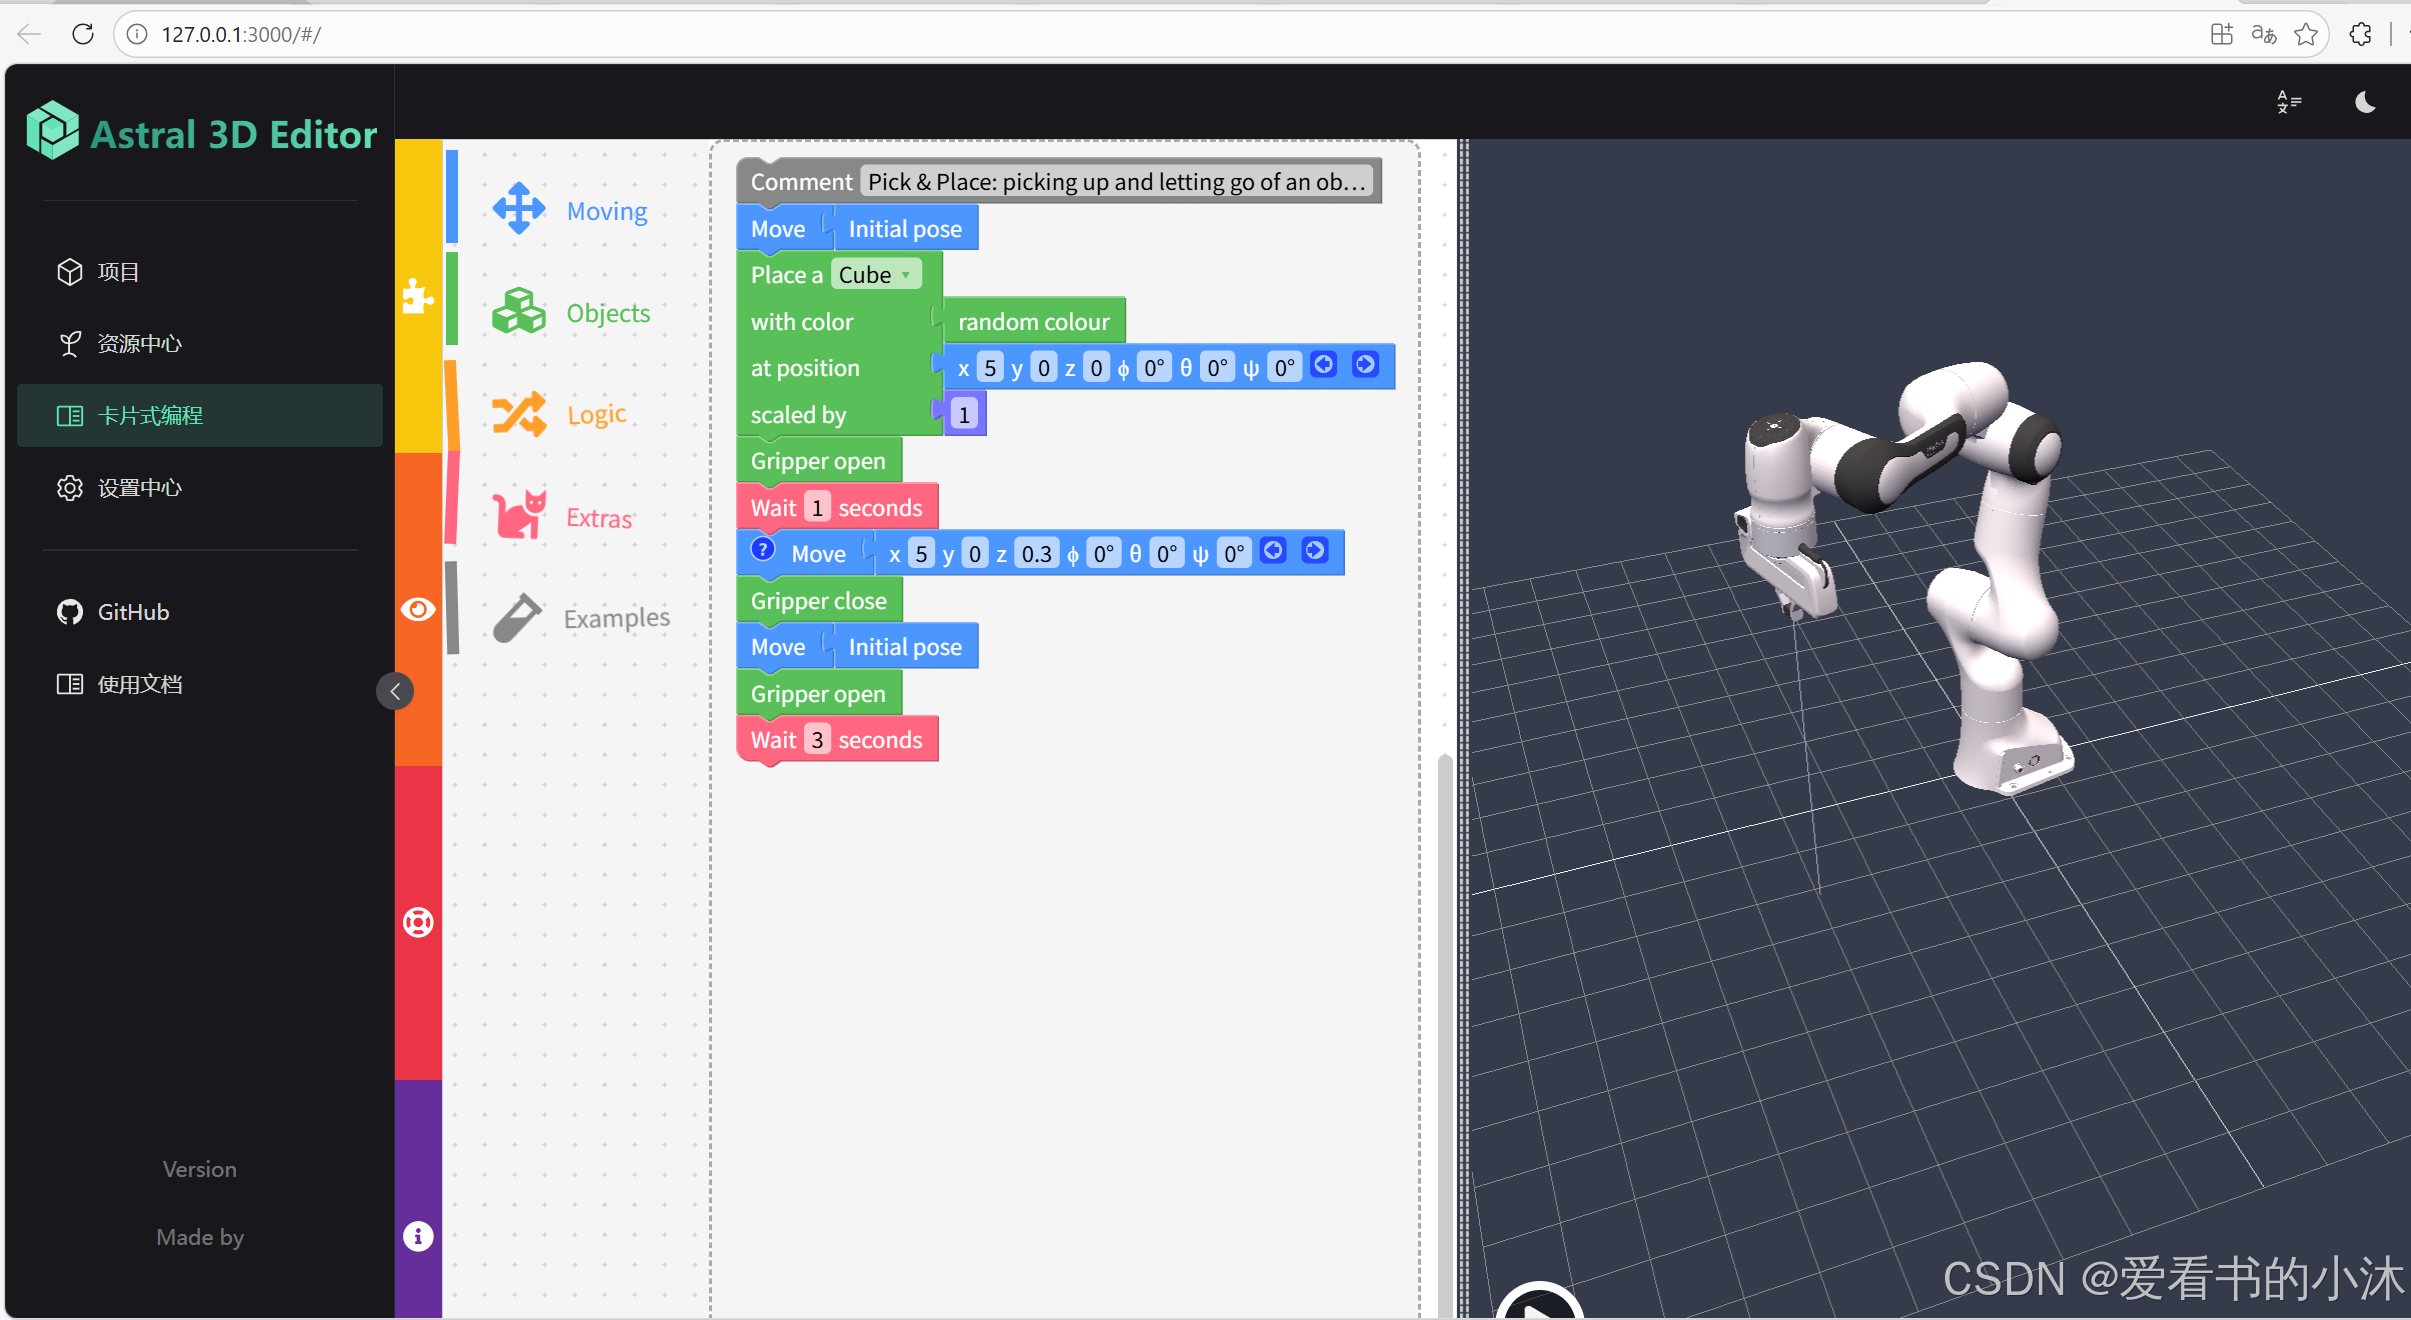Click the address bar URL 127.0.0.1:3000
The image size is (2411, 1320).
click(x=241, y=34)
